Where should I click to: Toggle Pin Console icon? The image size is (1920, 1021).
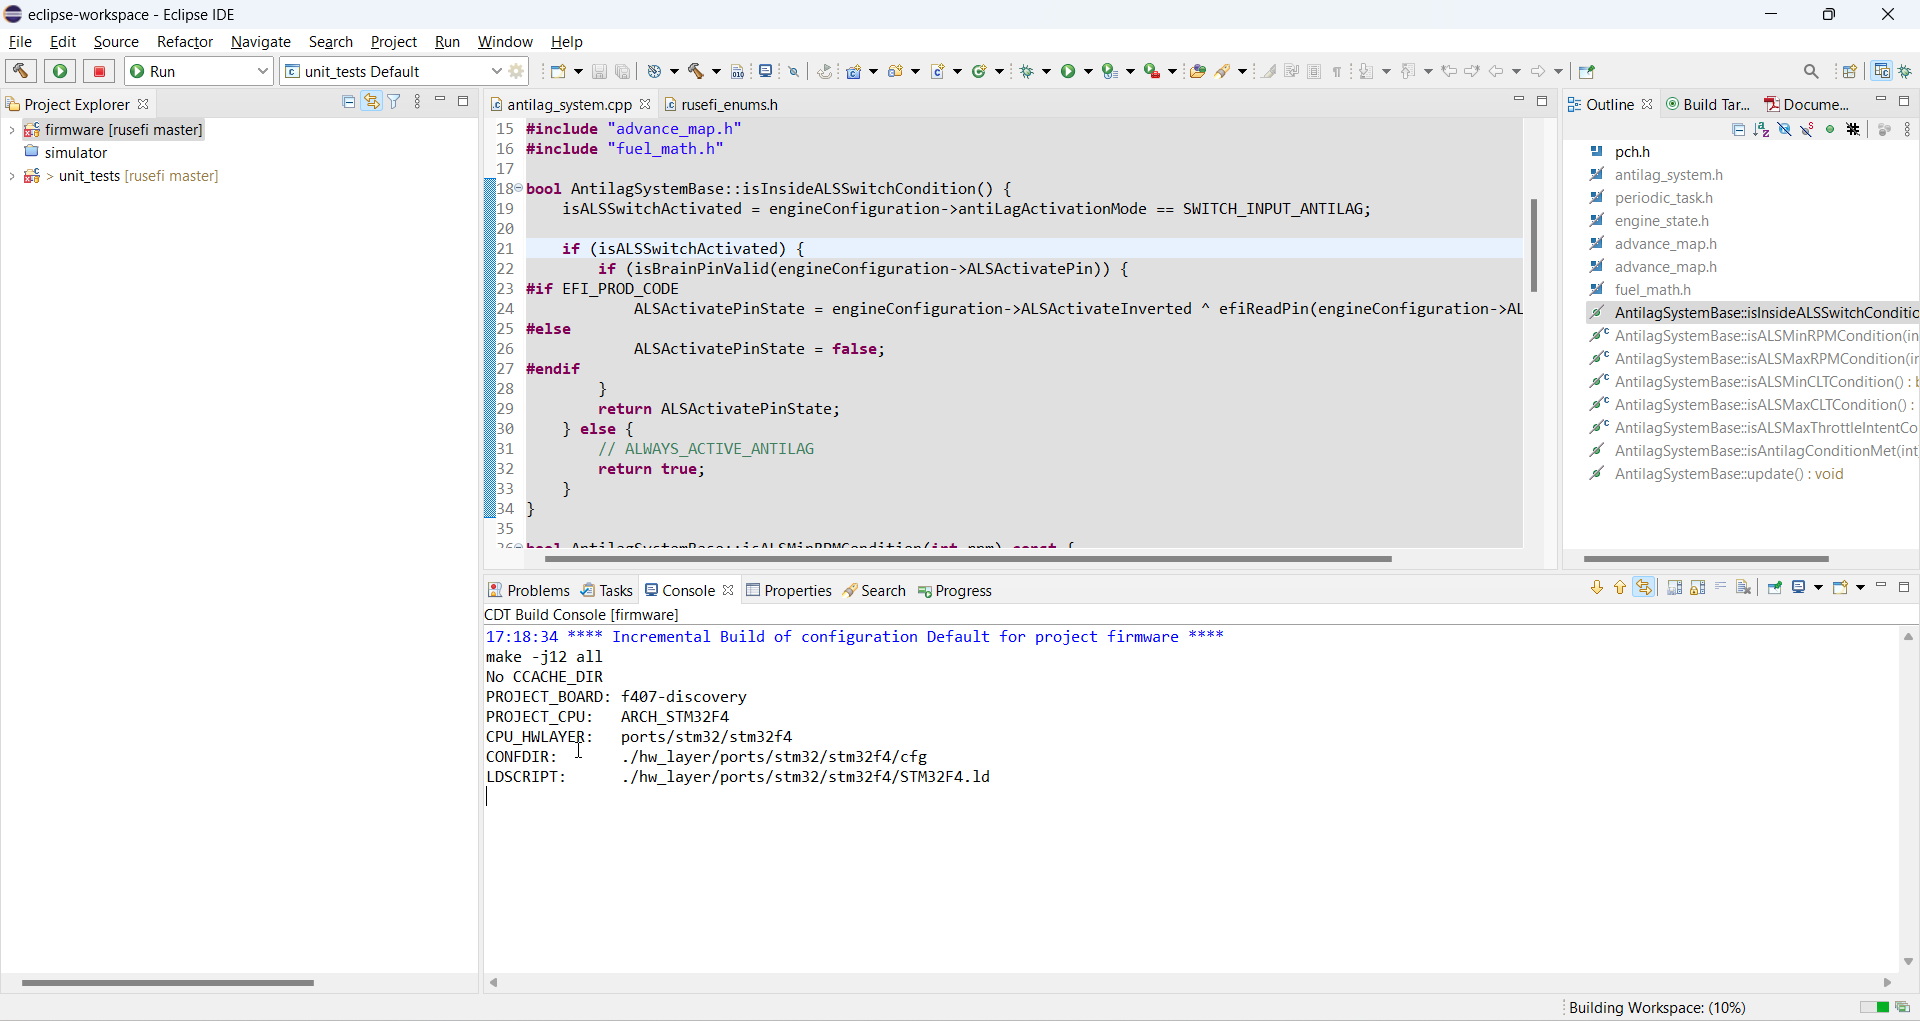(x=1775, y=588)
